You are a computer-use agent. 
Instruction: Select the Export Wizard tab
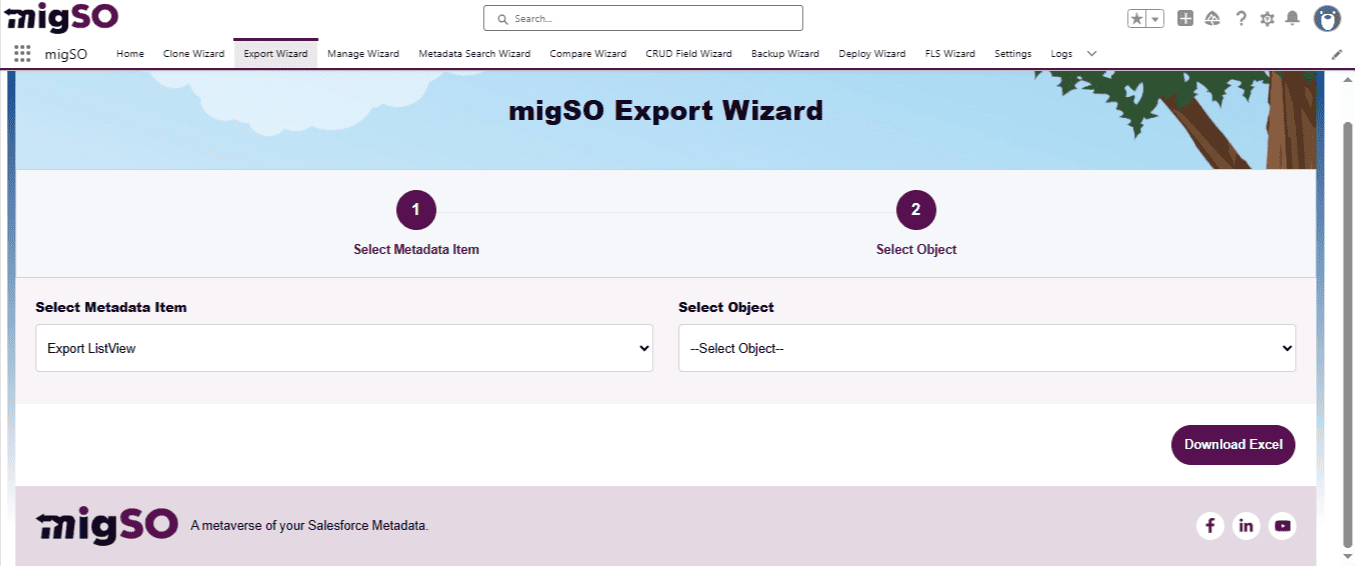coord(276,54)
